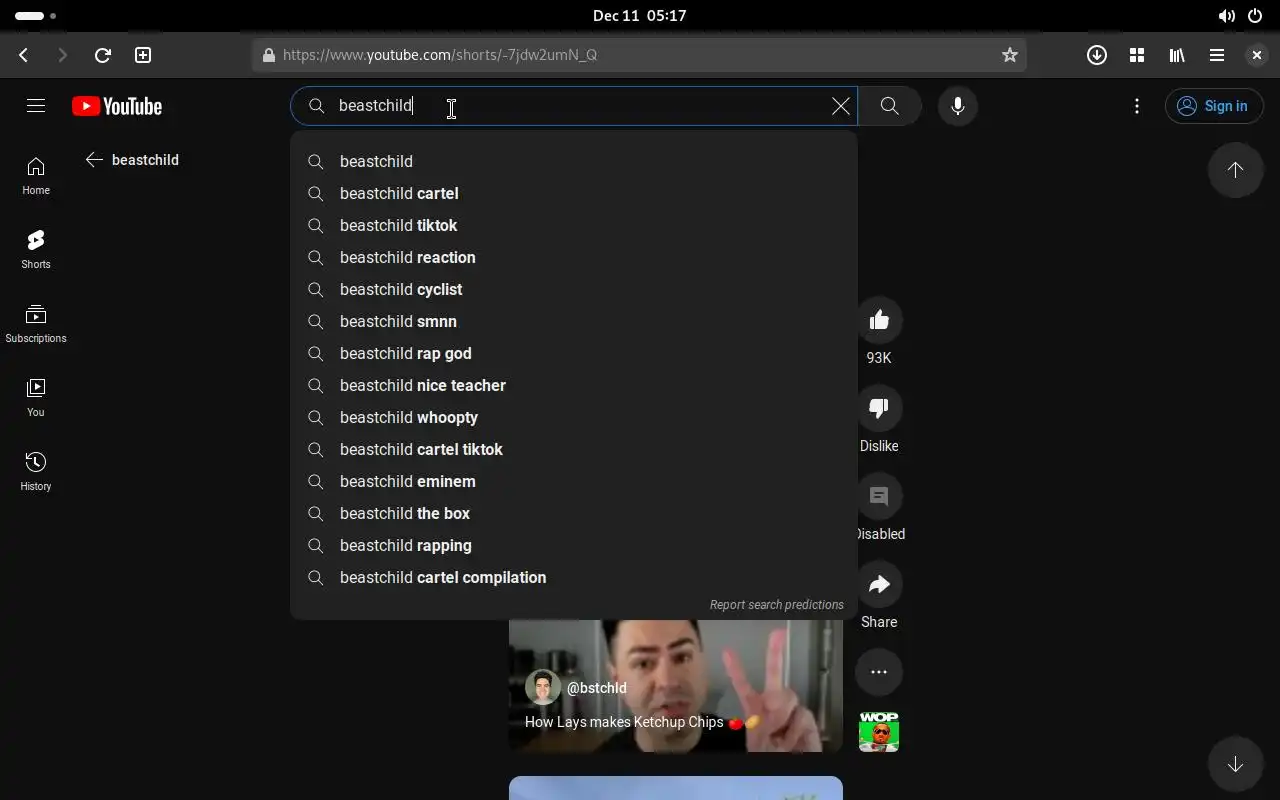The width and height of the screenshot is (1280, 800).
Task: Go forward with the browser forward arrow
Action: point(63,55)
